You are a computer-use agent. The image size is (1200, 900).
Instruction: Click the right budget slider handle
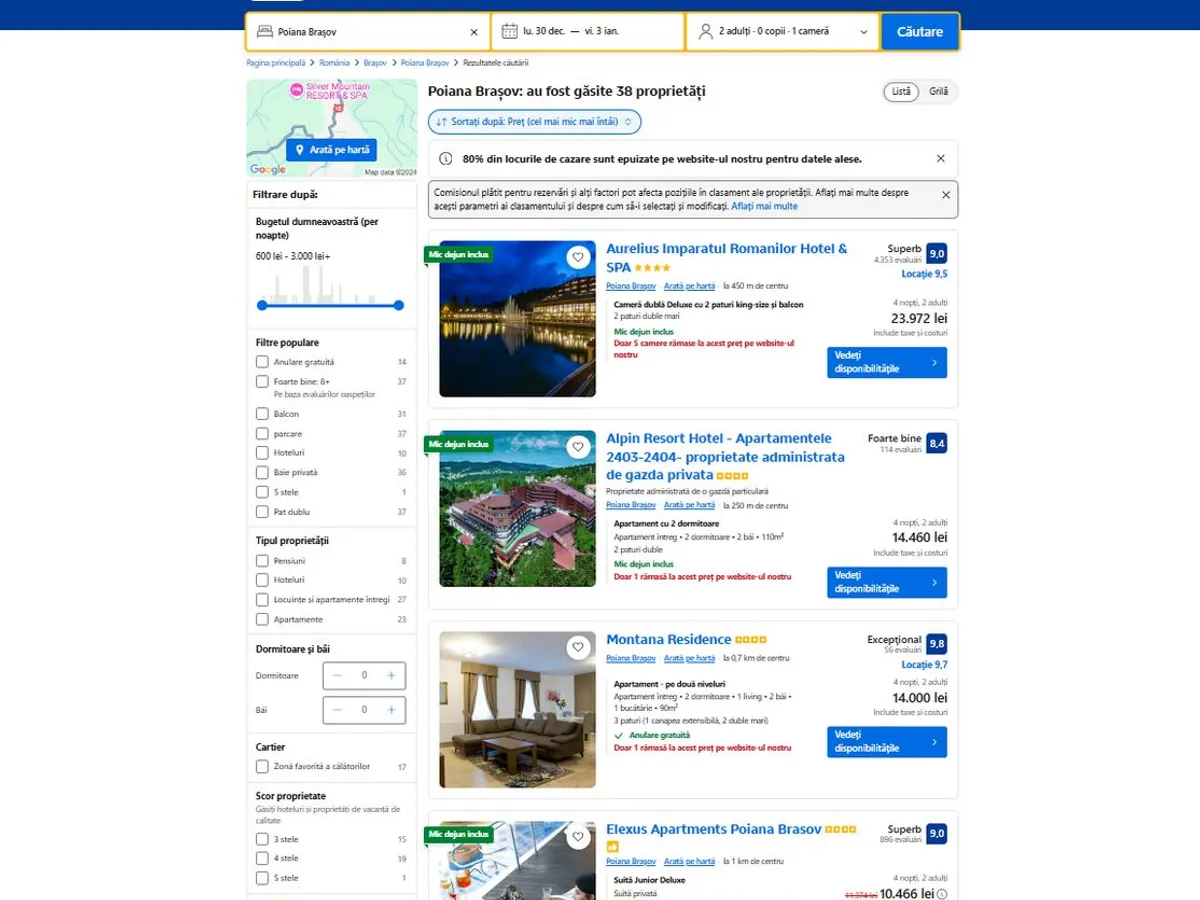click(399, 305)
